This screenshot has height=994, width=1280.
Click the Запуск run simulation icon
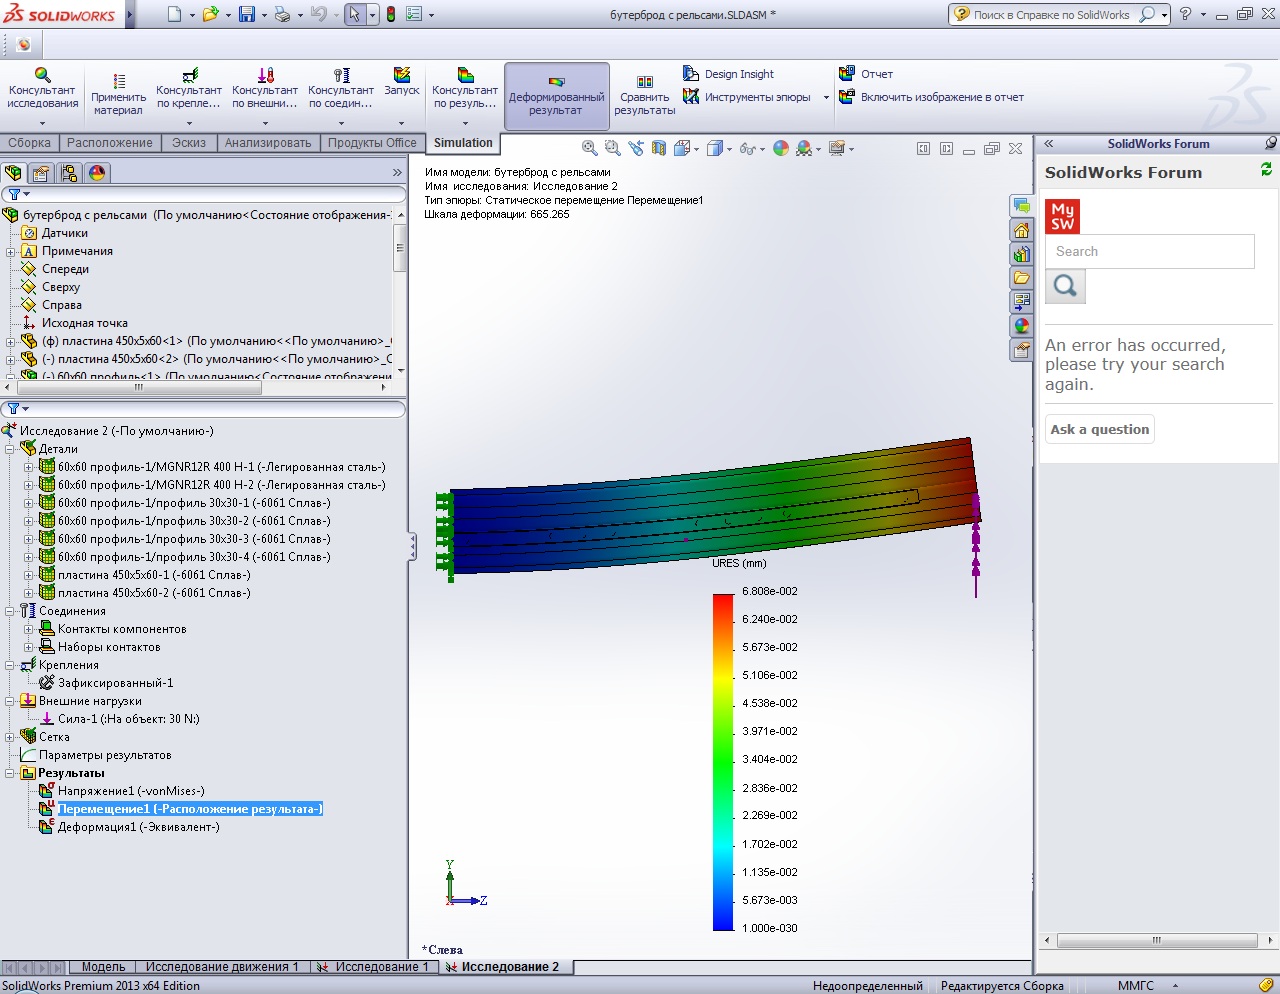pyautogui.click(x=401, y=76)
